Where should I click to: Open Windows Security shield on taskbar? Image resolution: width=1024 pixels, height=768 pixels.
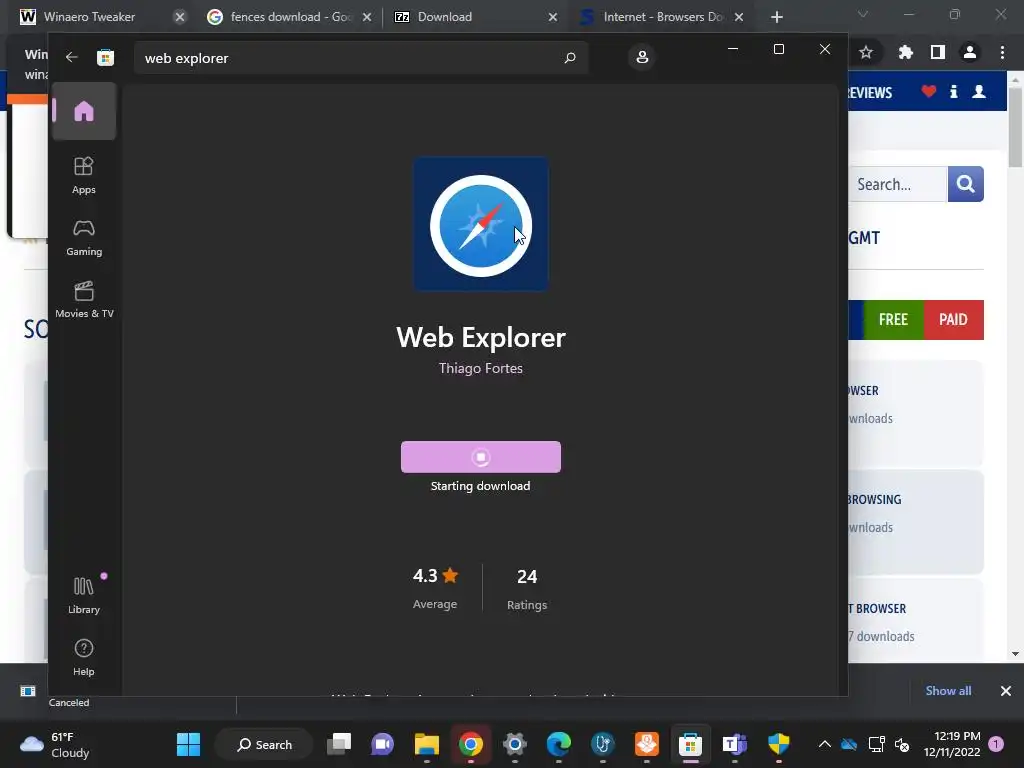(778, 744)
